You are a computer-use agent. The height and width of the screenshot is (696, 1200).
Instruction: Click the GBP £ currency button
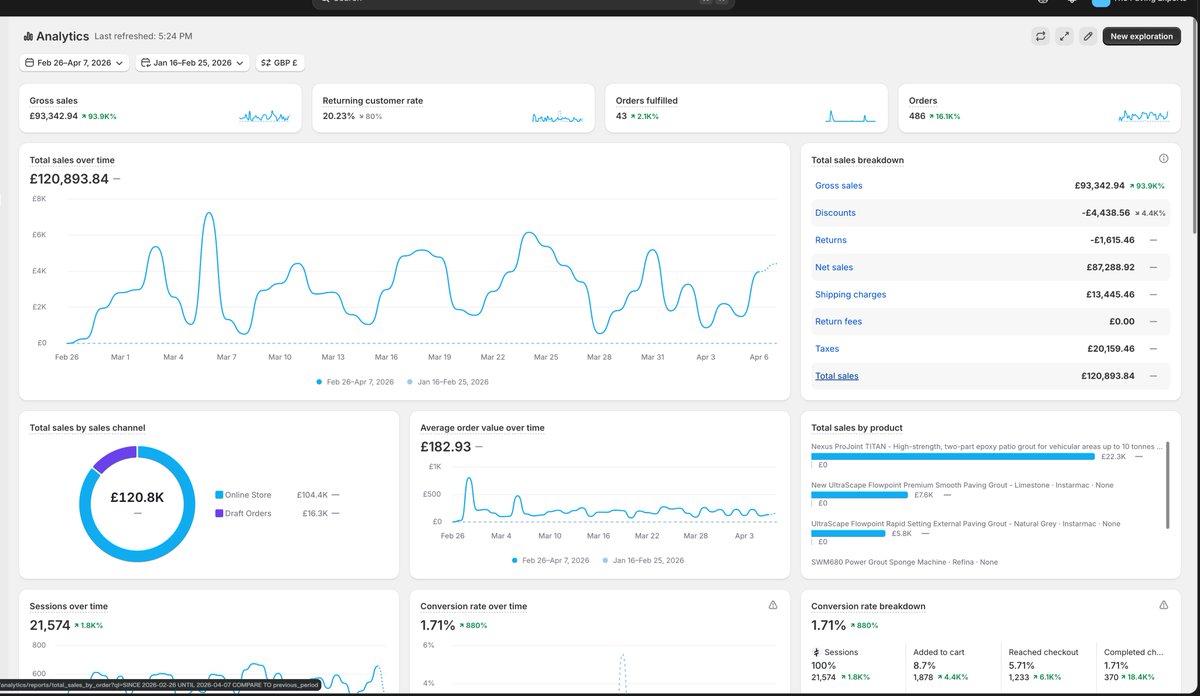pos(281,62)
